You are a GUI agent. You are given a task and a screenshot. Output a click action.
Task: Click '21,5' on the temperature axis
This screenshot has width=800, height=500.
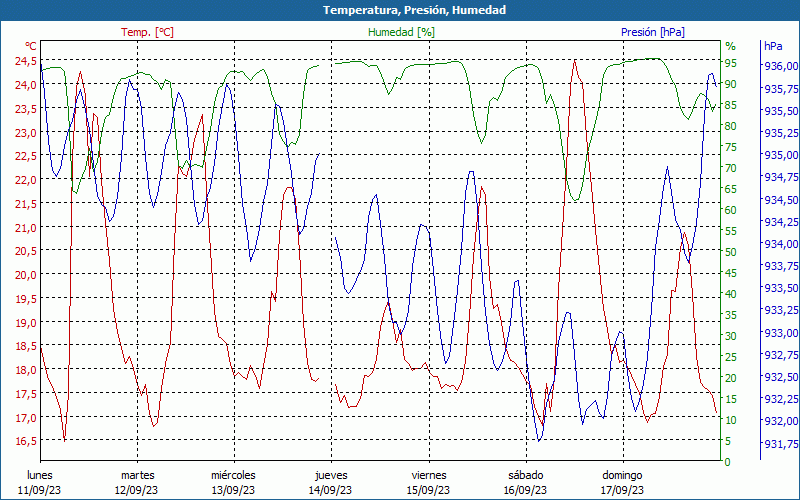pos(26,204)
